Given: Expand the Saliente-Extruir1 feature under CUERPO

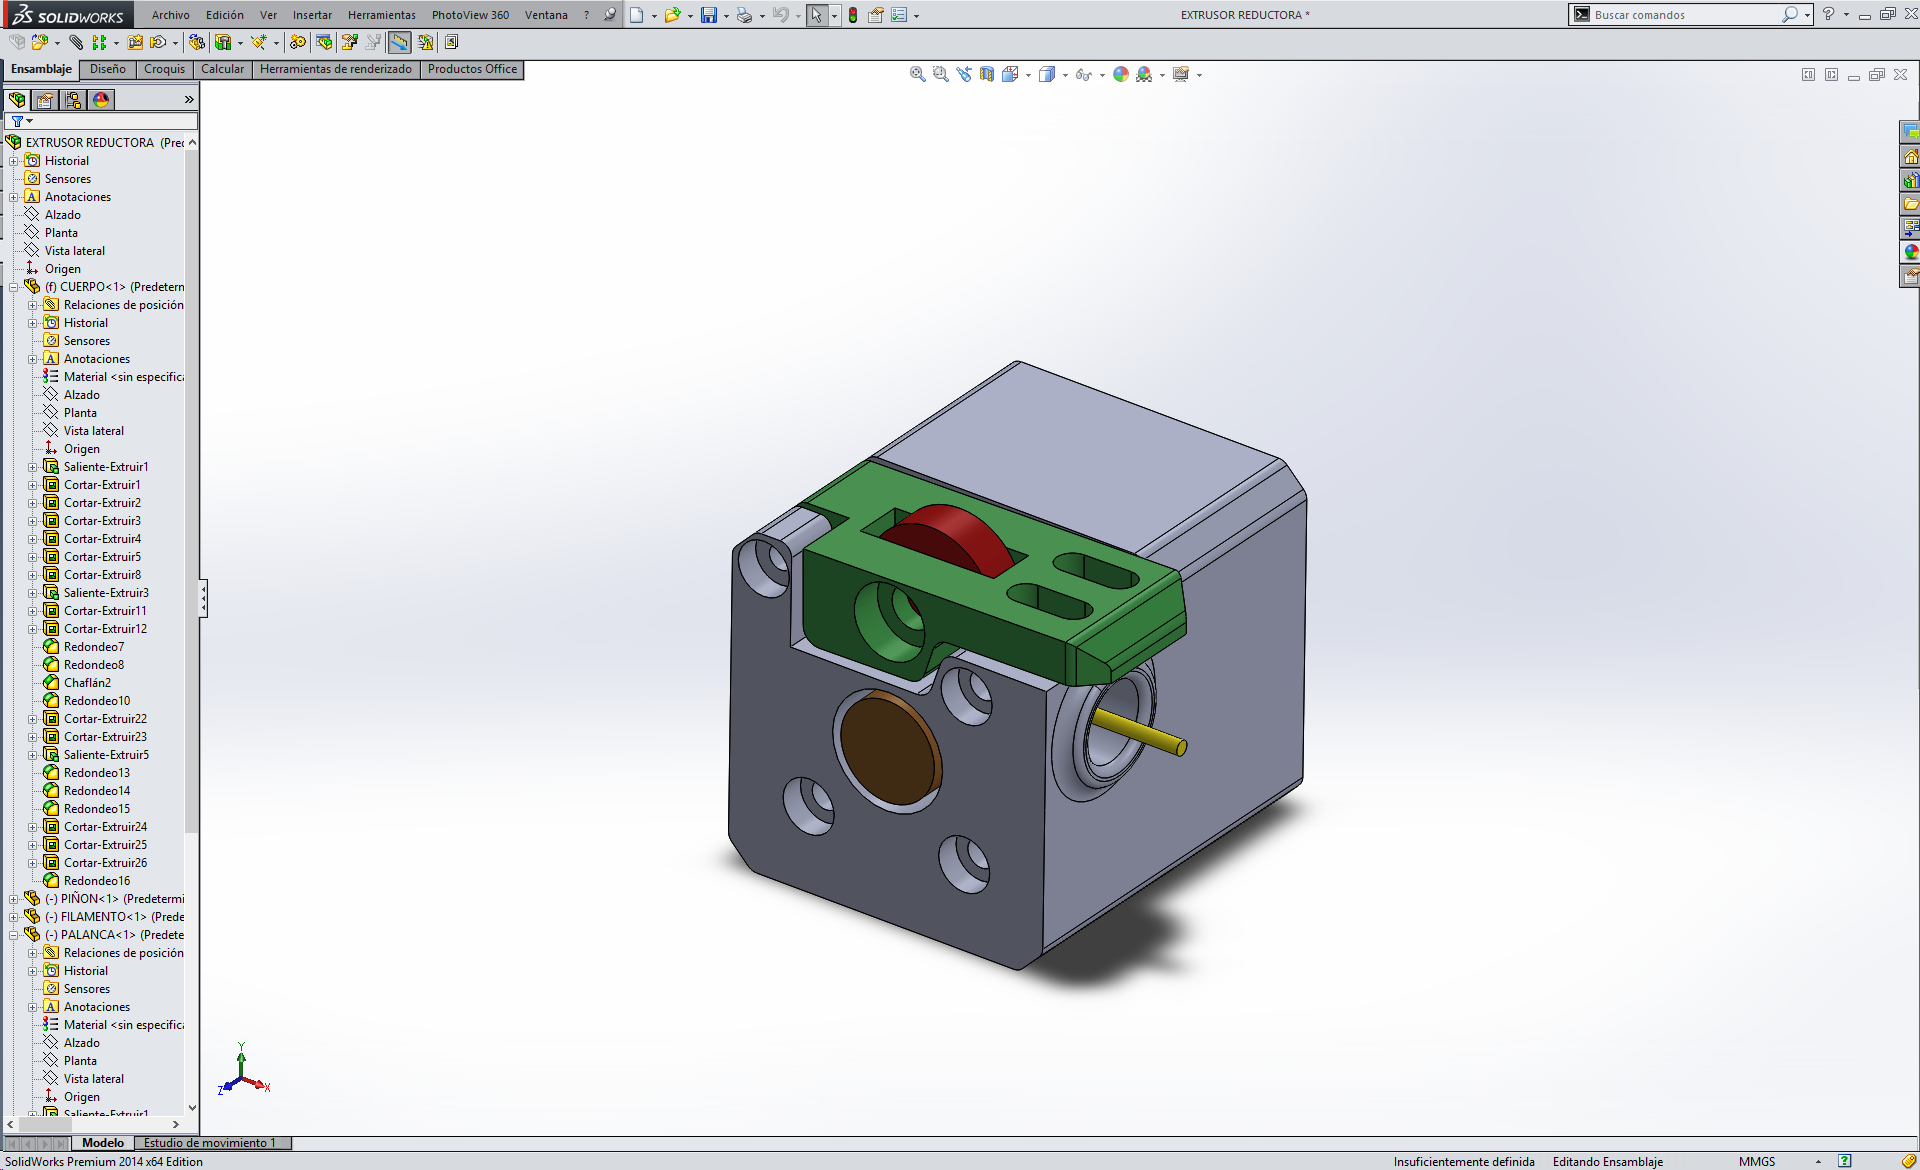Looking at the screenshot, I should pos(32,467).
